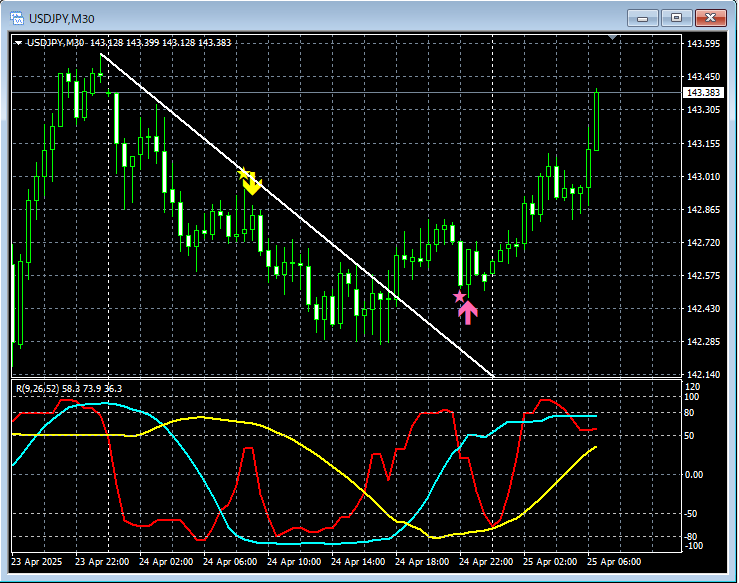Click the USDJPY chart window icon

pyautogui.click(x=17, y=18)
